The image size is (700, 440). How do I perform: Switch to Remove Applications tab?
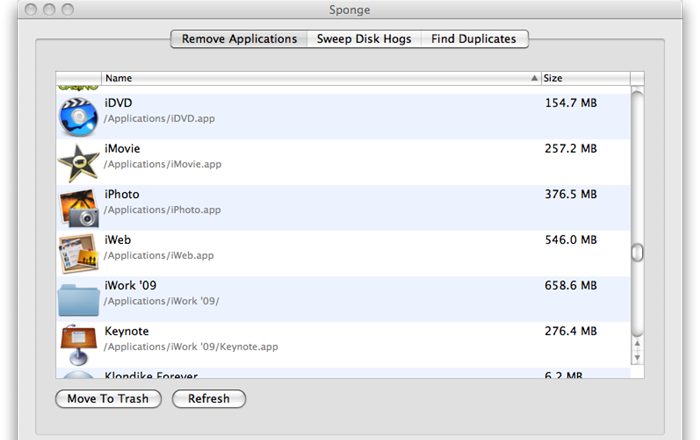pyautogui.click(x=239, y=39)
